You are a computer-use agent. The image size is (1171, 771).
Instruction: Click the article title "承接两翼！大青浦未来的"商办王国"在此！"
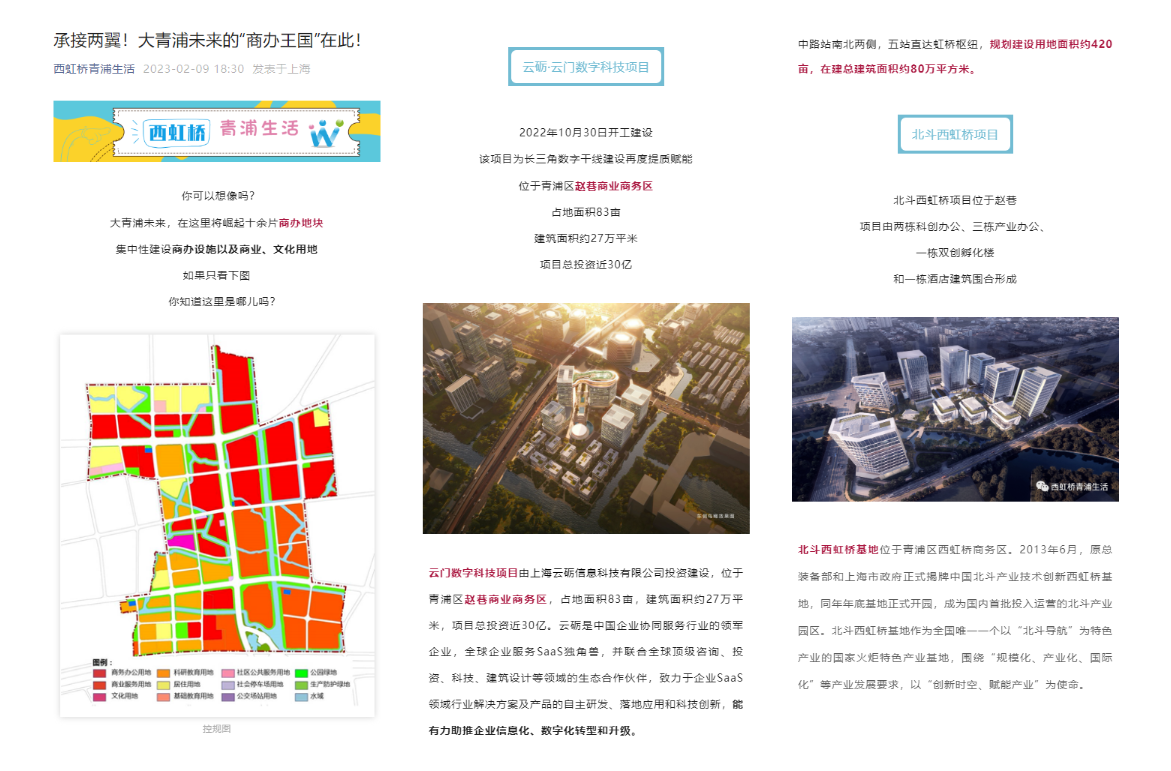(x=208, y=40)
